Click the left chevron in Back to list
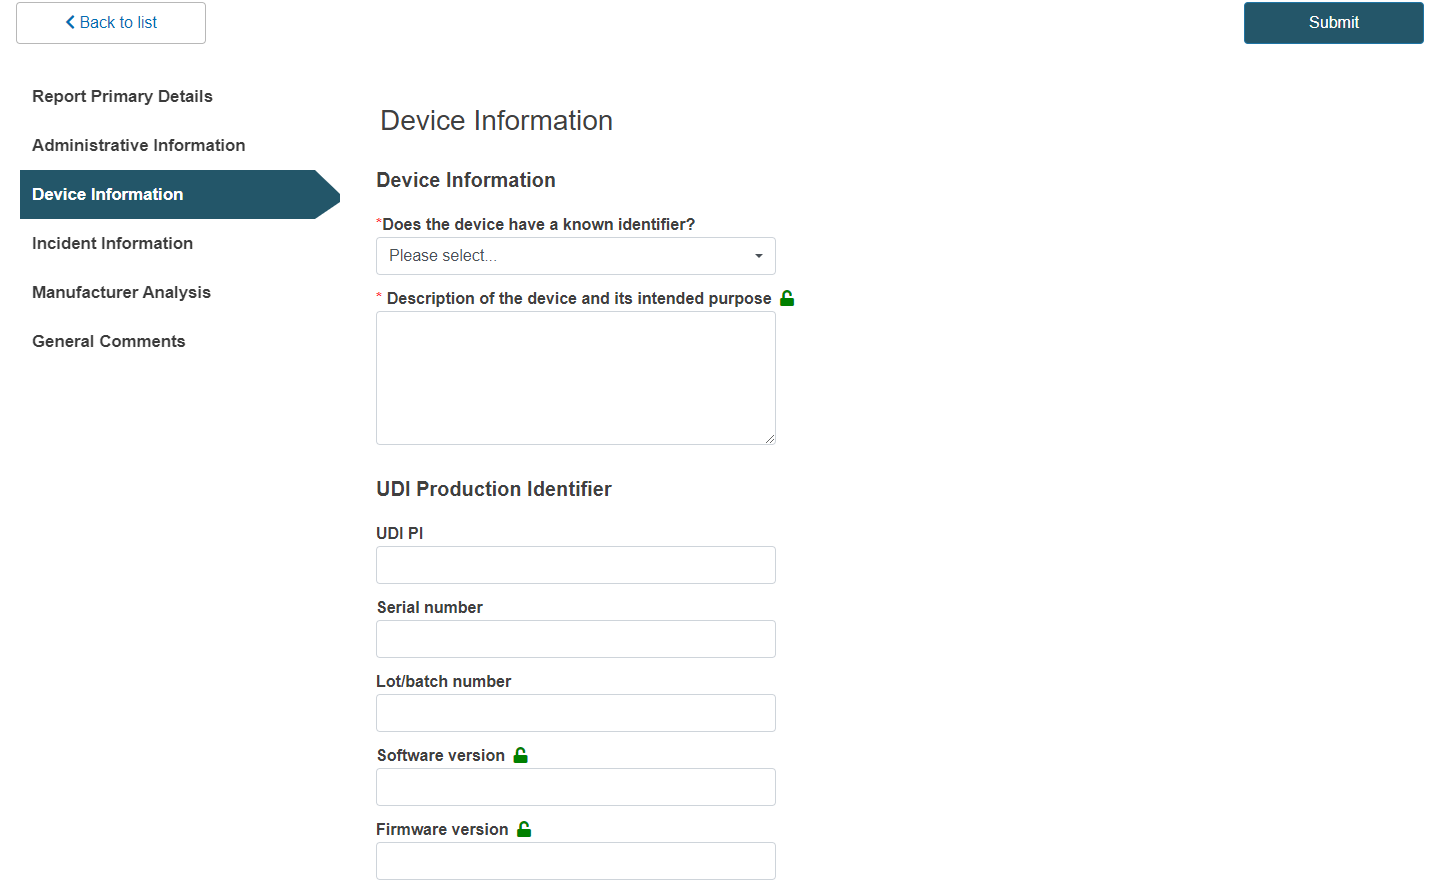Viewport: 1454px width, 889px height. tap(70, 22)
